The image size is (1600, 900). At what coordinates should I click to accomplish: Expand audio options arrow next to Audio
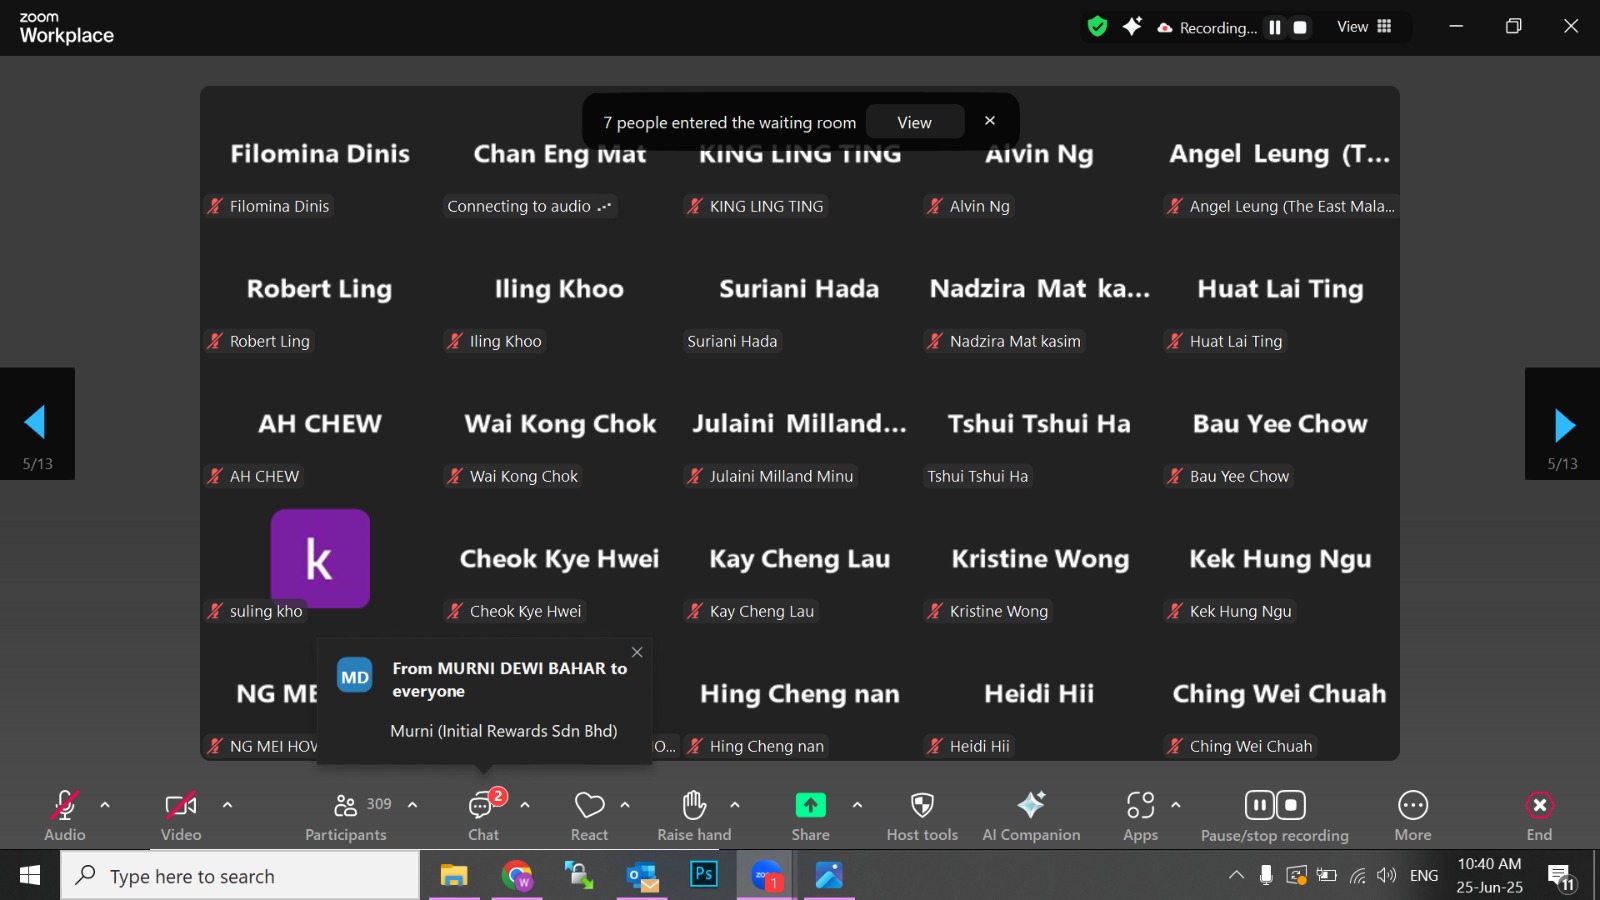(105, 805)
